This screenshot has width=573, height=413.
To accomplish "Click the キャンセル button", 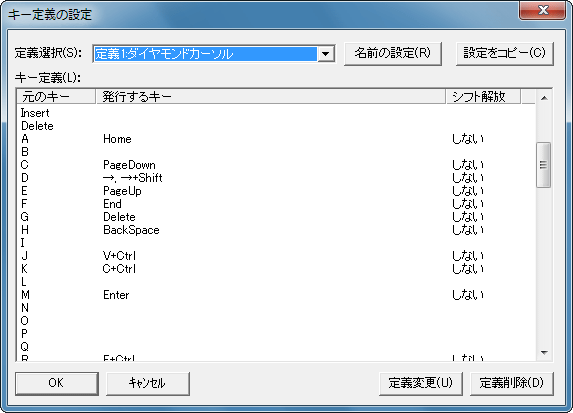I will (x=148, y=383).
